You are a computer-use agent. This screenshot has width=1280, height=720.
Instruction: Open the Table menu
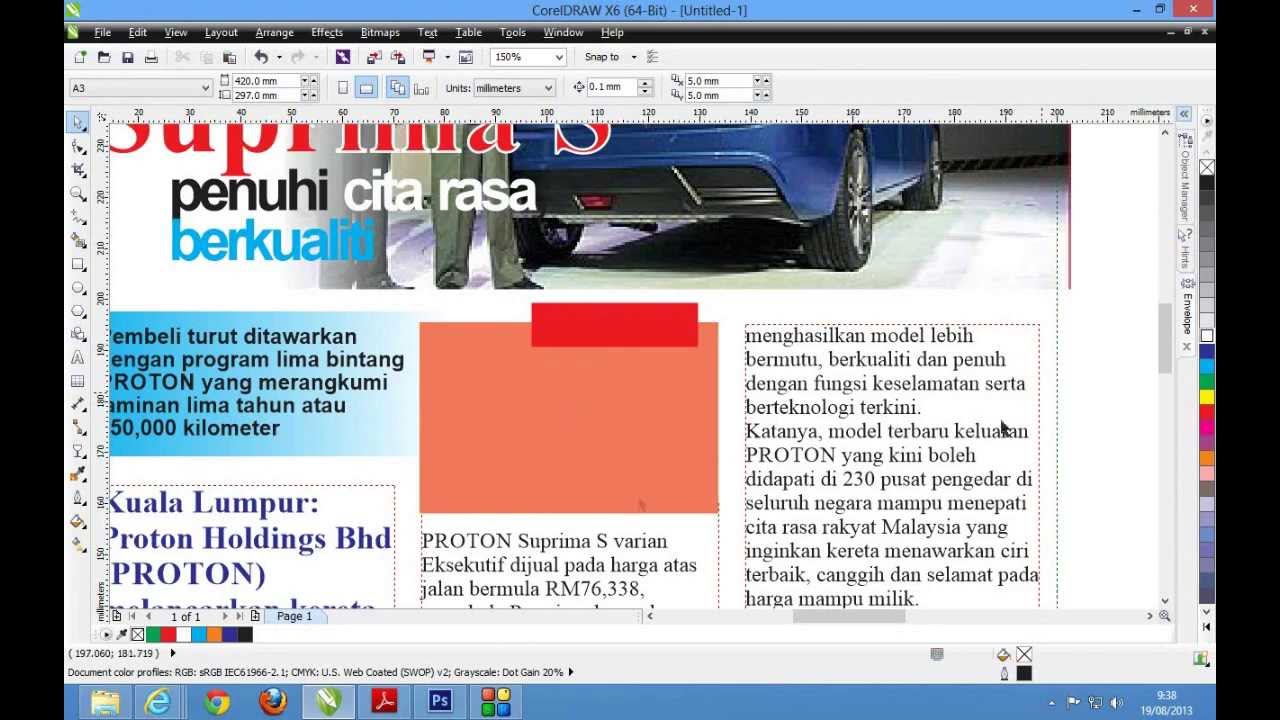[x=469, y=33]
